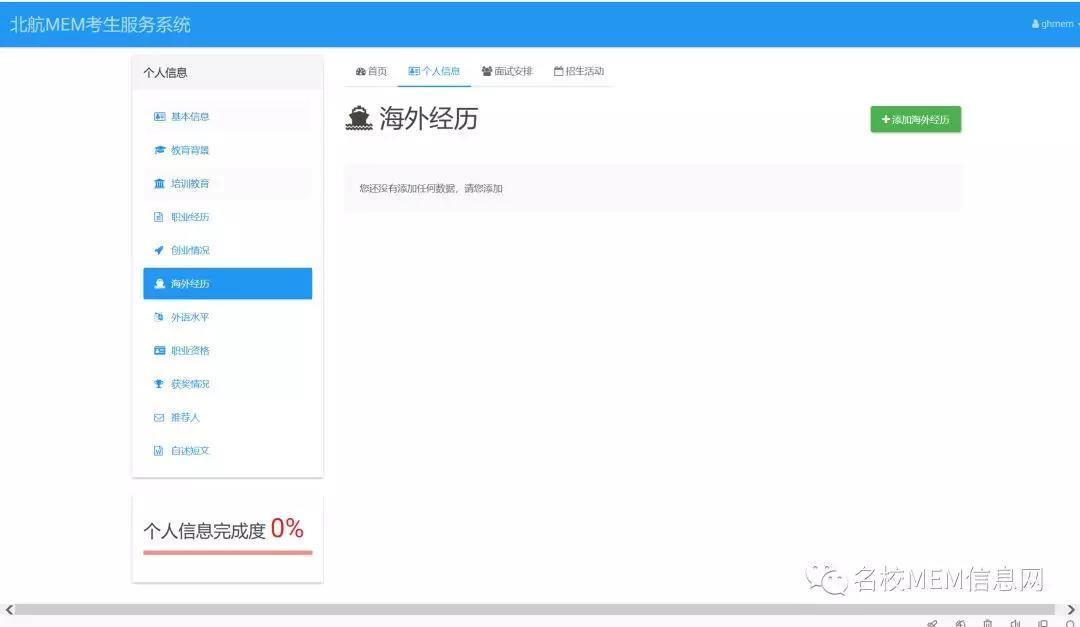
Task: Click the green 添加海外经历 button
Action: coord(915,118)
